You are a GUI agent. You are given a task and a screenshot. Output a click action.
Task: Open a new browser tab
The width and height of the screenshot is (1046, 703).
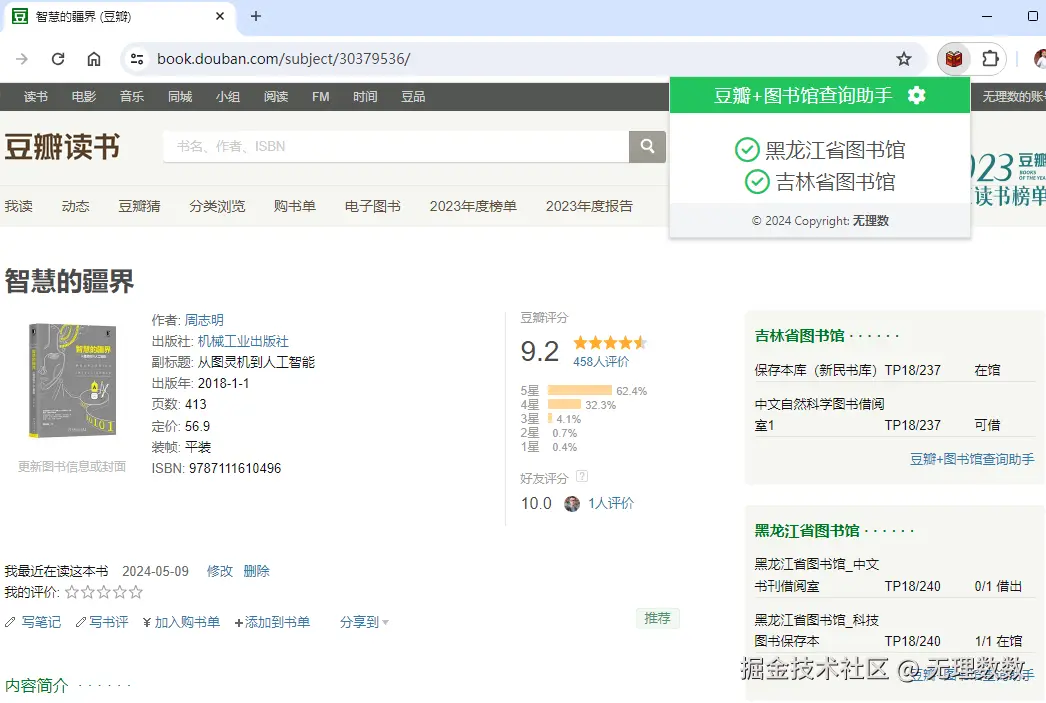coord(255,16)
